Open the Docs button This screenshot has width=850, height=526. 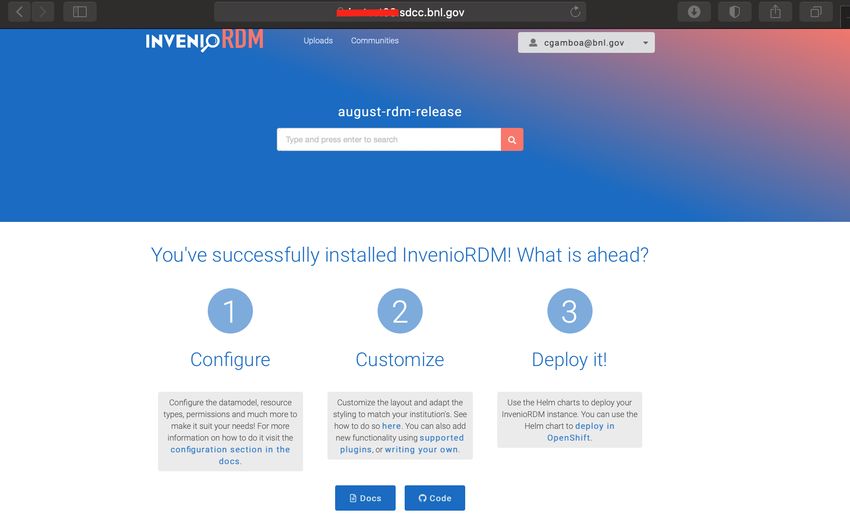click(365, 498)
